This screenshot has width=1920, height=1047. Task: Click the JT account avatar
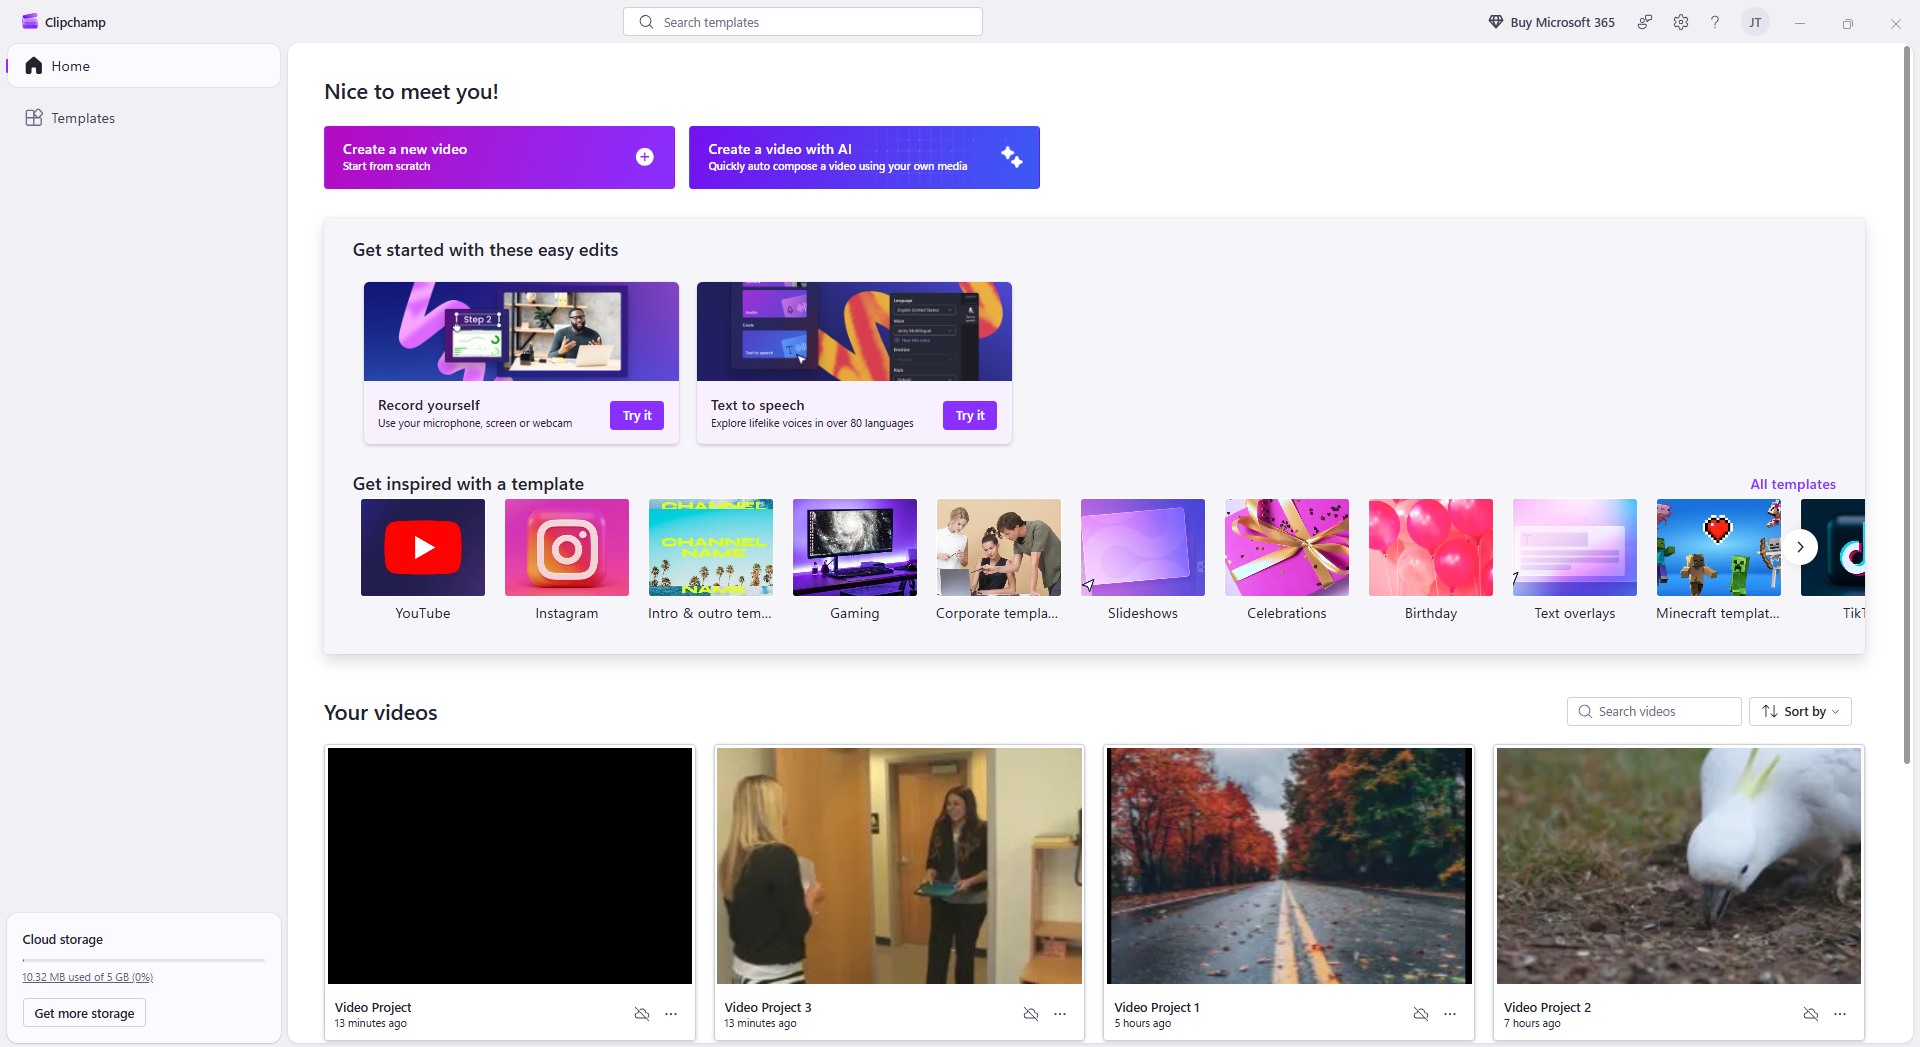[x=1755, y=22]
